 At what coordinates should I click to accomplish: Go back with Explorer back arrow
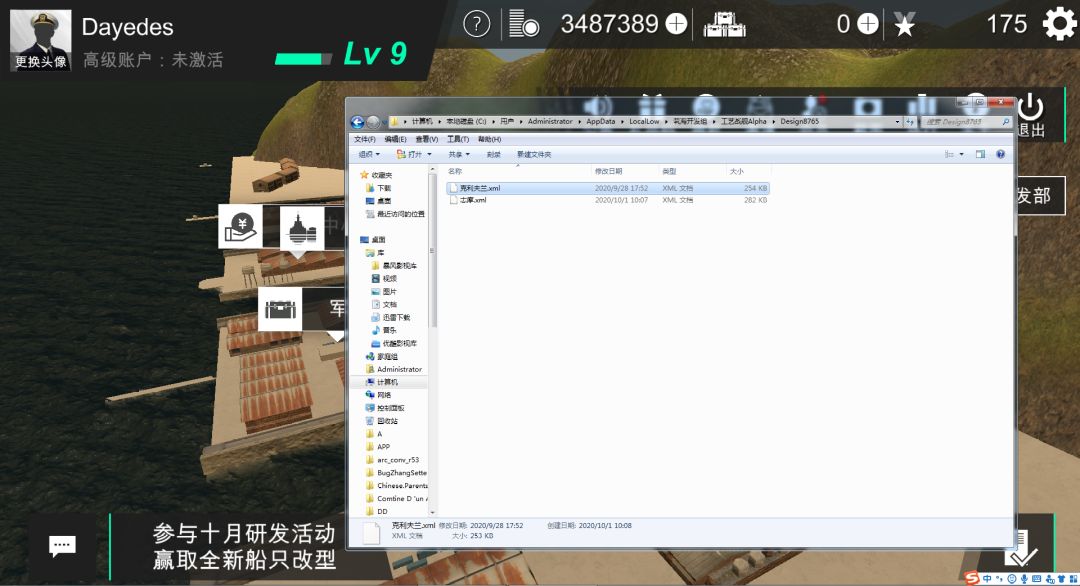(x=357, y=122)
